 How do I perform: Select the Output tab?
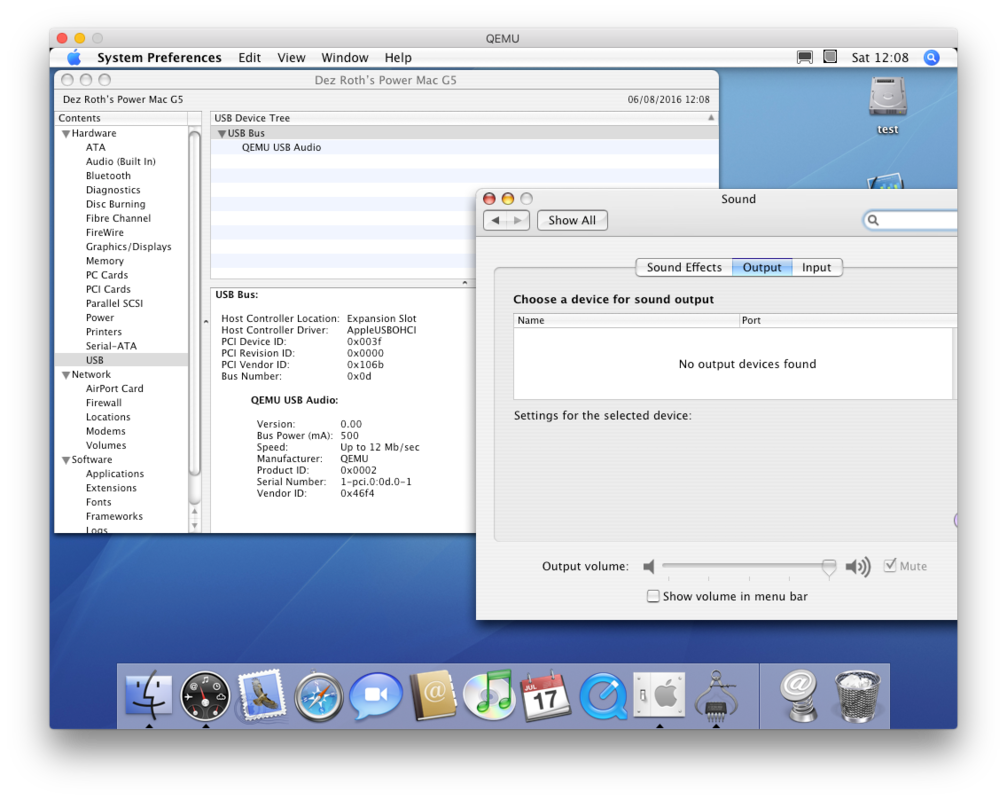(x=762, y=267)
